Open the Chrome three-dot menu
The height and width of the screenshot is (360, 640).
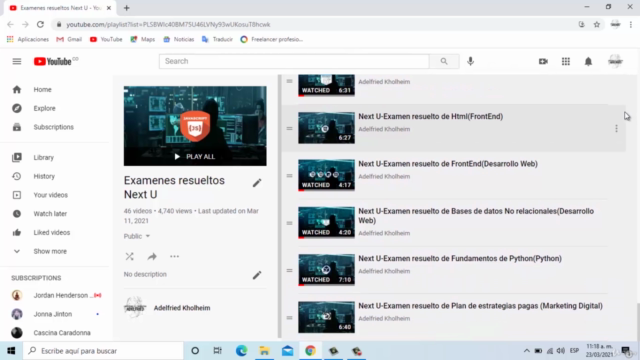631,24
